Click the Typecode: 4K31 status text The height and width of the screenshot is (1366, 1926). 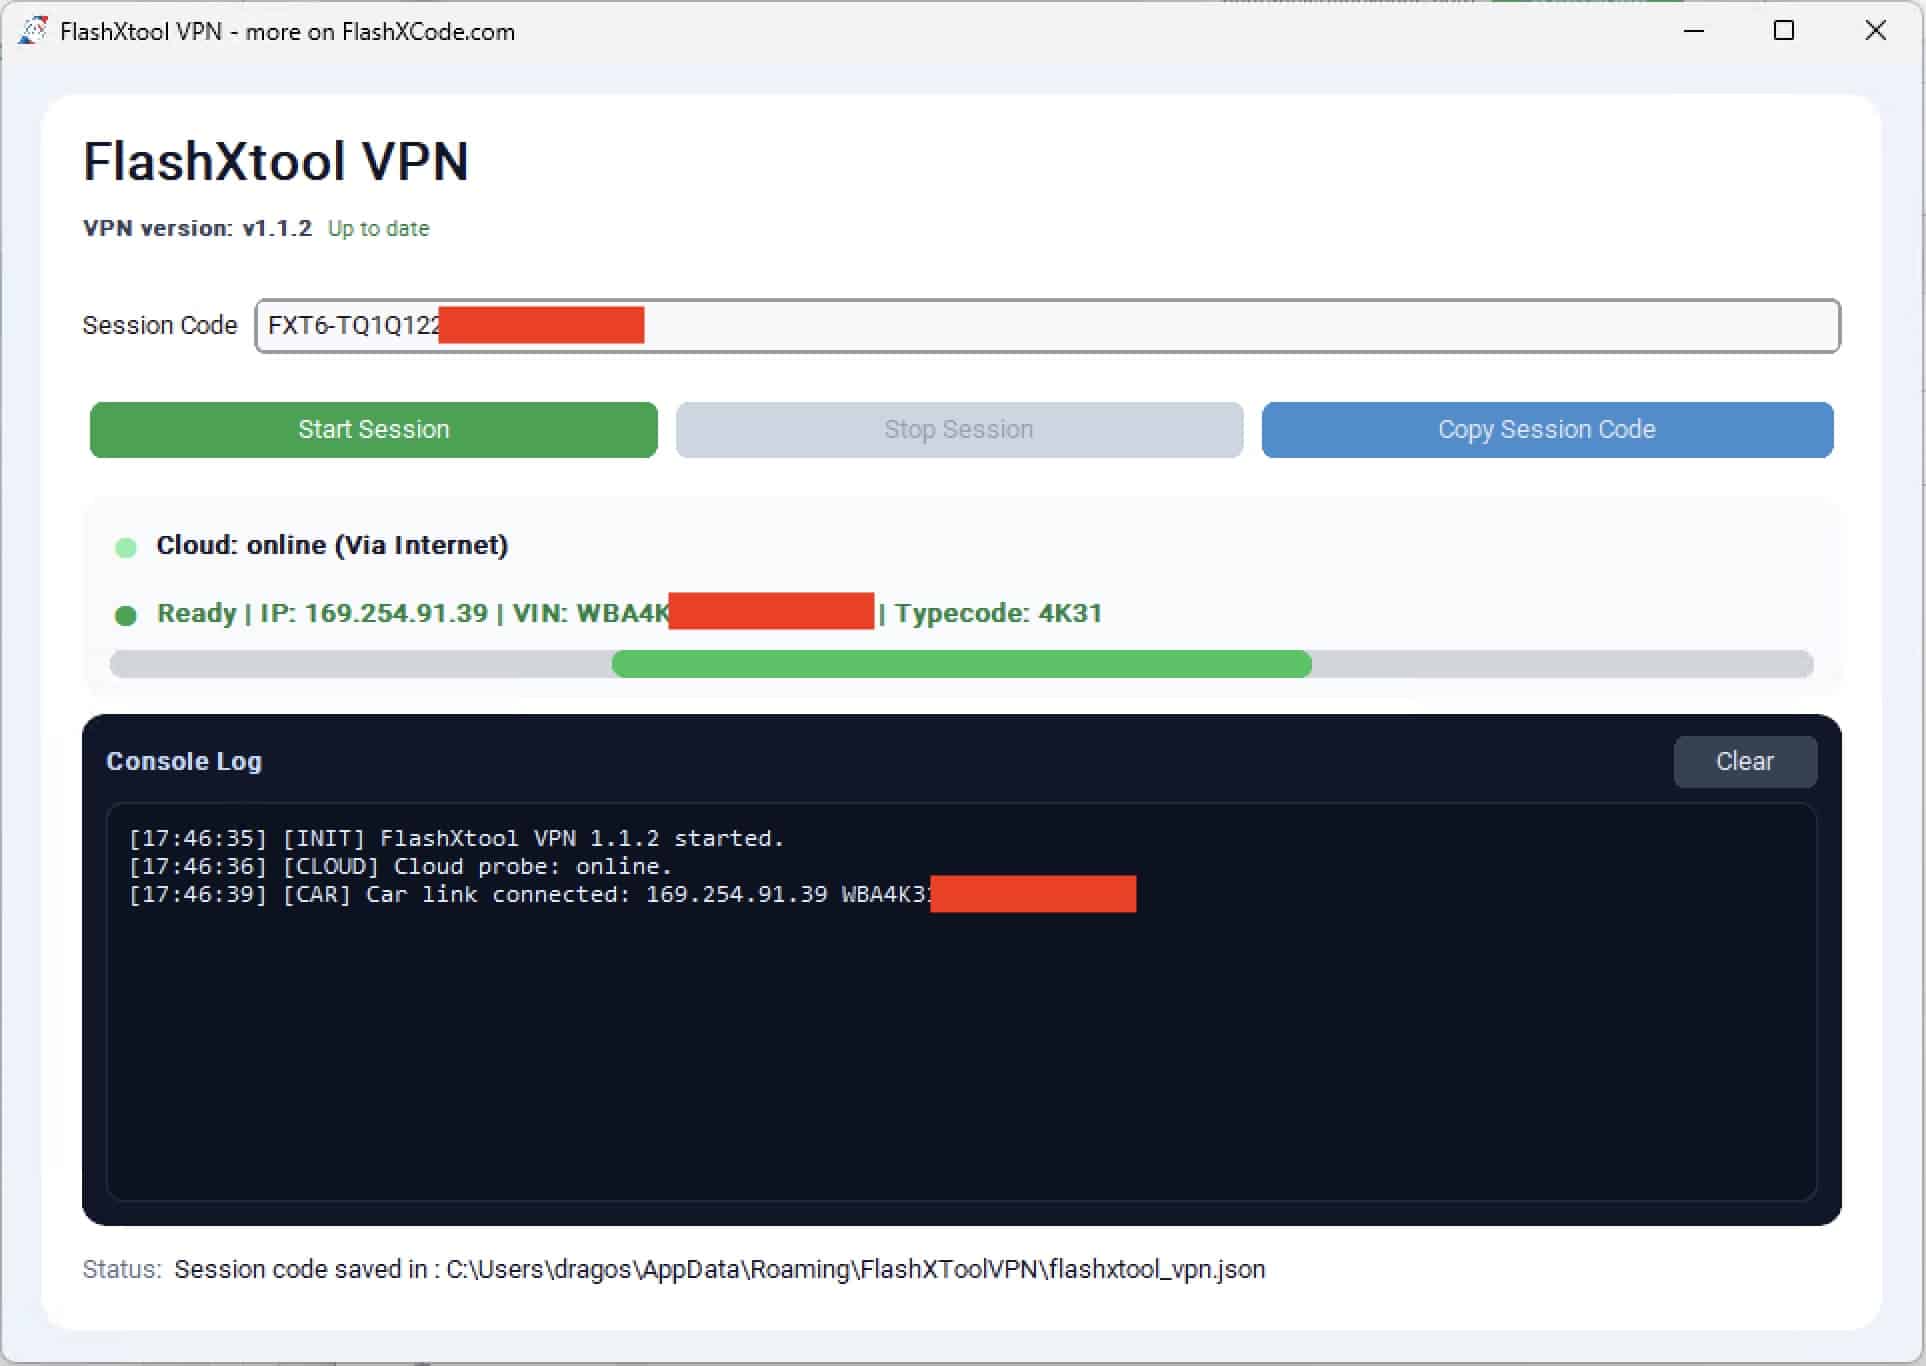pyautogui.click(x=998, y=613)
